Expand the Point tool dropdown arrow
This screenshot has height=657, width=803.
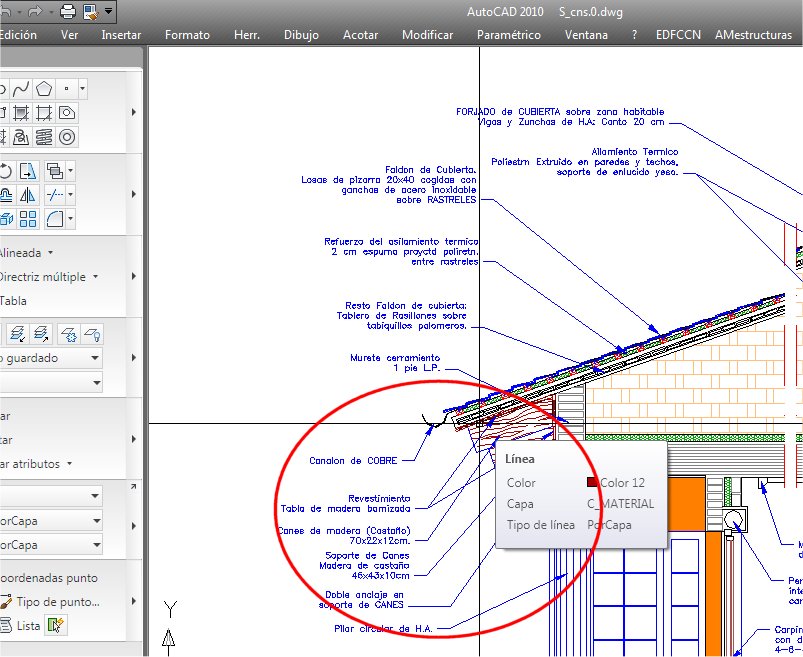(x=82, y=89)
